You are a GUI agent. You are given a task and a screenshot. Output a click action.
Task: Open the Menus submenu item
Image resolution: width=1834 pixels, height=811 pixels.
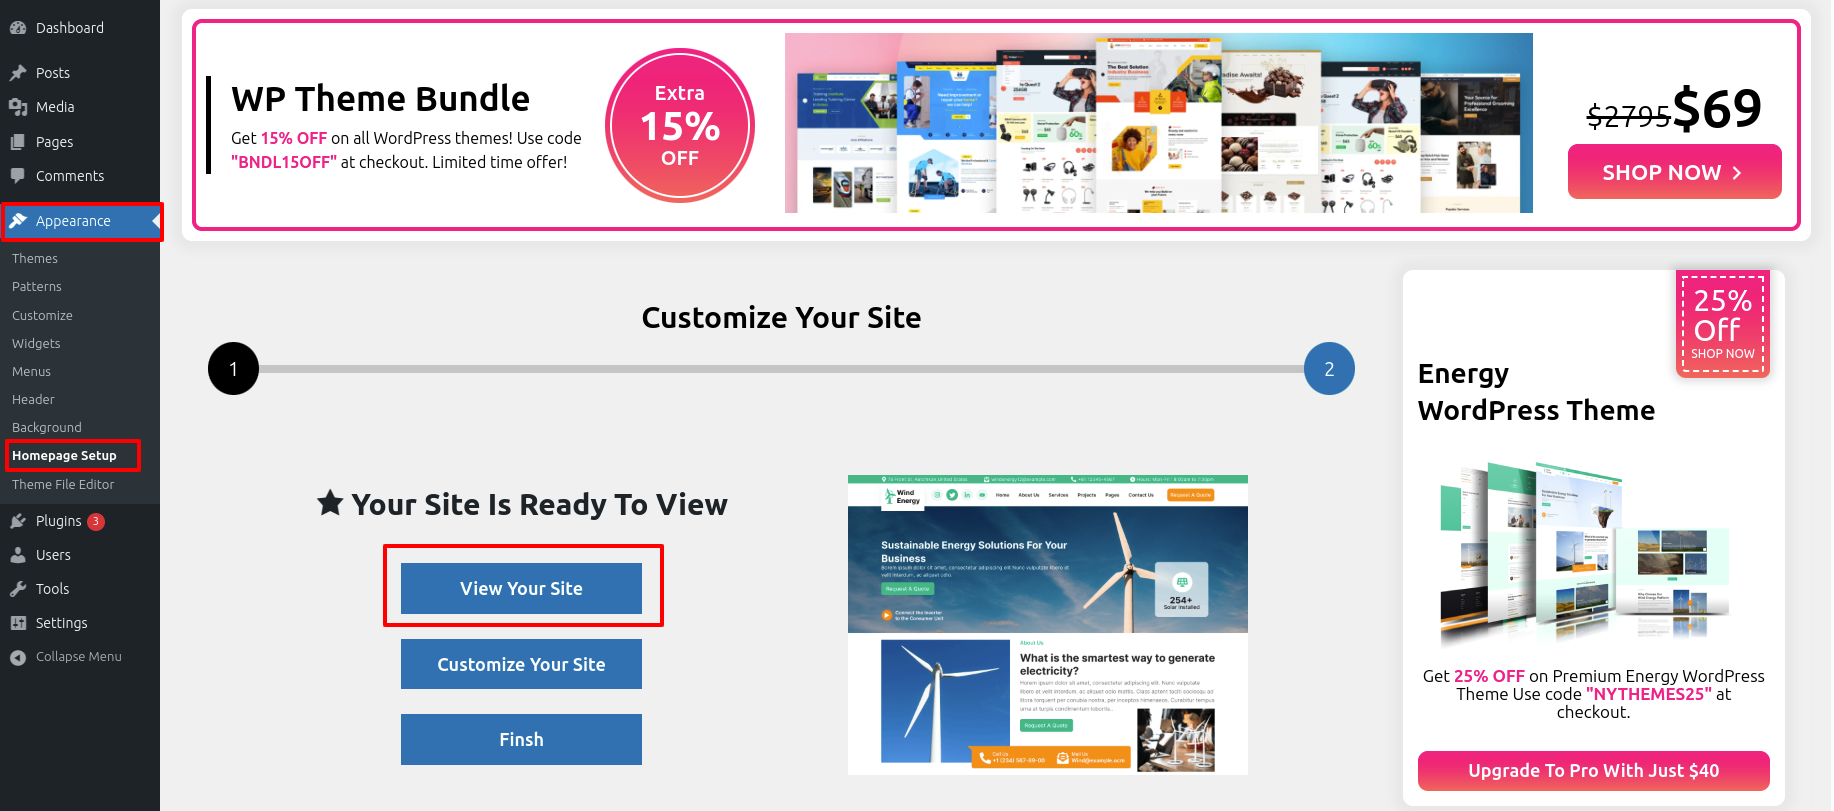(31, 371)
